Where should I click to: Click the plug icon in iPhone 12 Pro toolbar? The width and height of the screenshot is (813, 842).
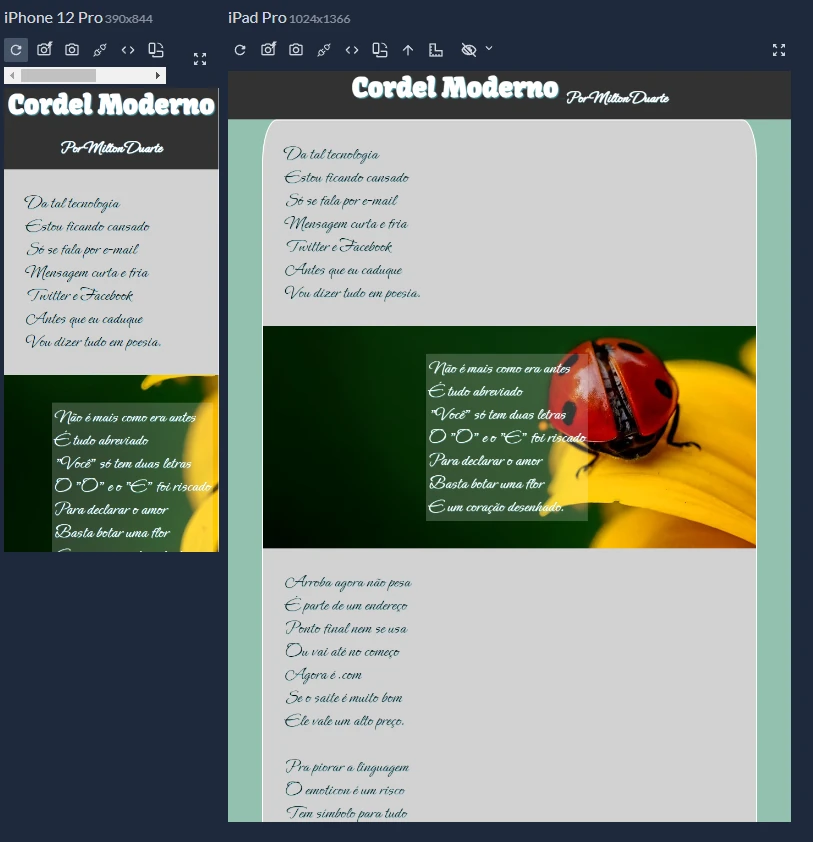(x=100, y=50)
